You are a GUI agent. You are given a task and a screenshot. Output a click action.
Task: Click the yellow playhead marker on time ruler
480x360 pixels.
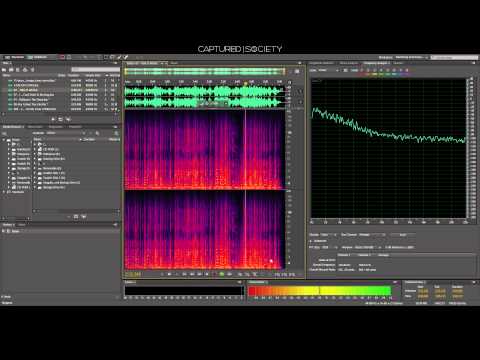[246, 83]
